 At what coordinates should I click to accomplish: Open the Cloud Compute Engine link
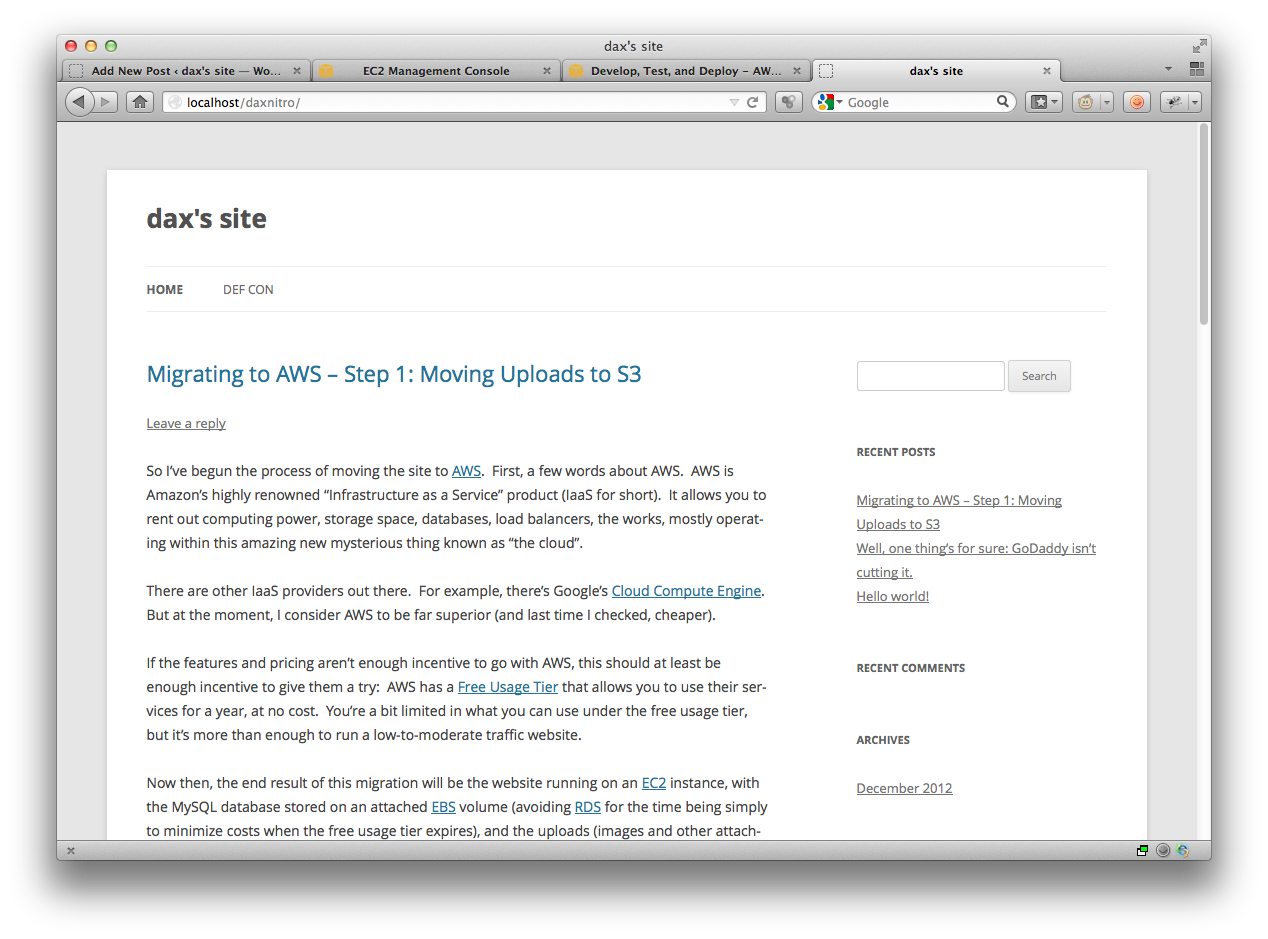coord(686,591)
